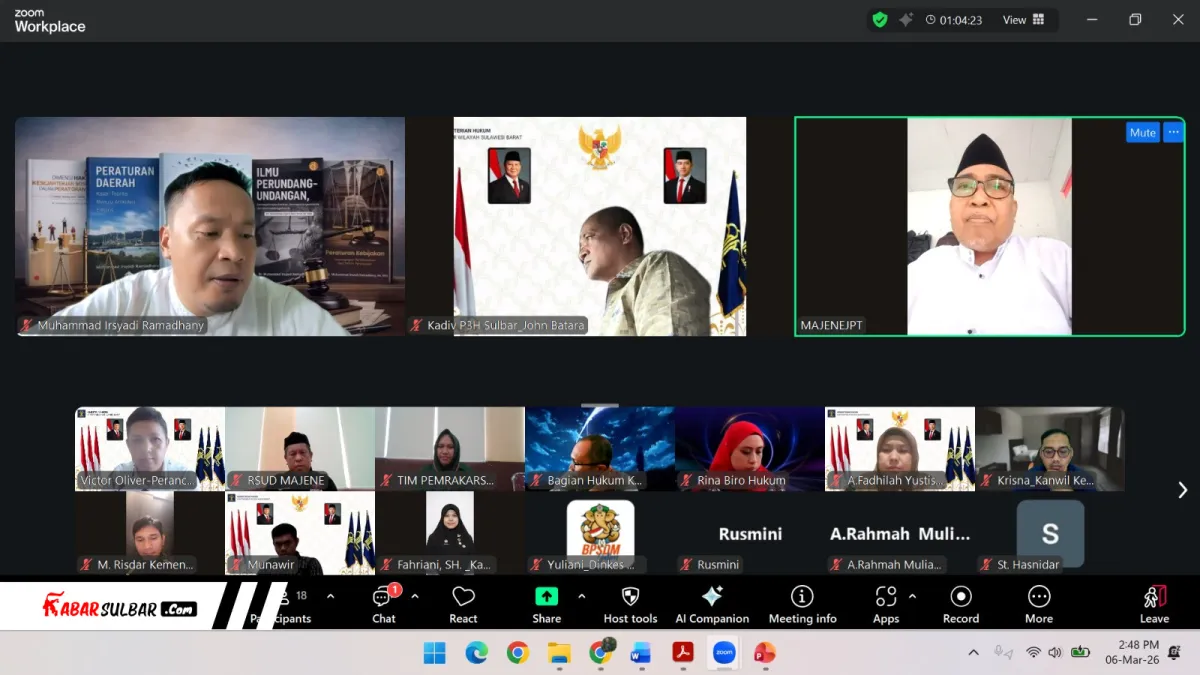
Task: Expand the Chat options caret
Action: [415, 596]
